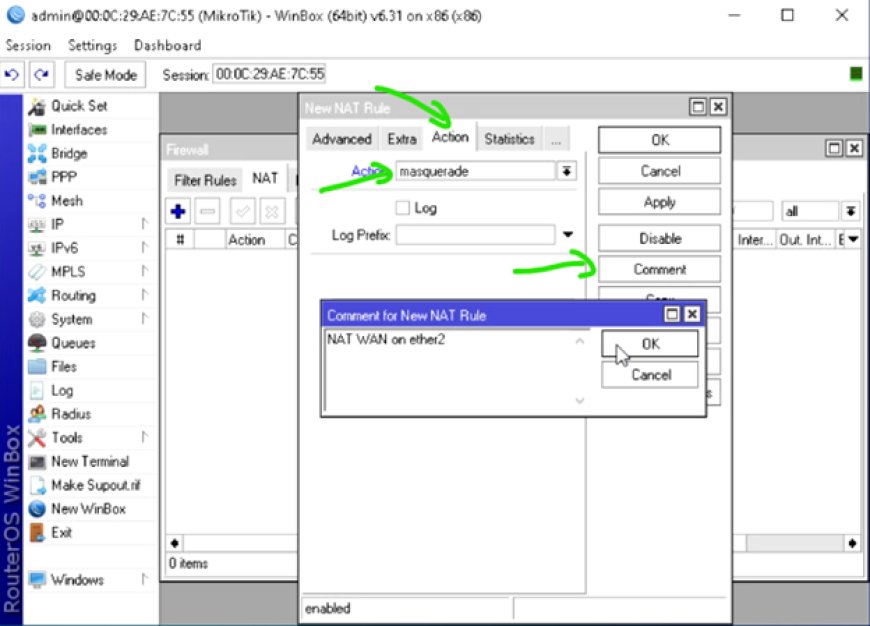Open the Action dropdown showing masquerade

566,171
